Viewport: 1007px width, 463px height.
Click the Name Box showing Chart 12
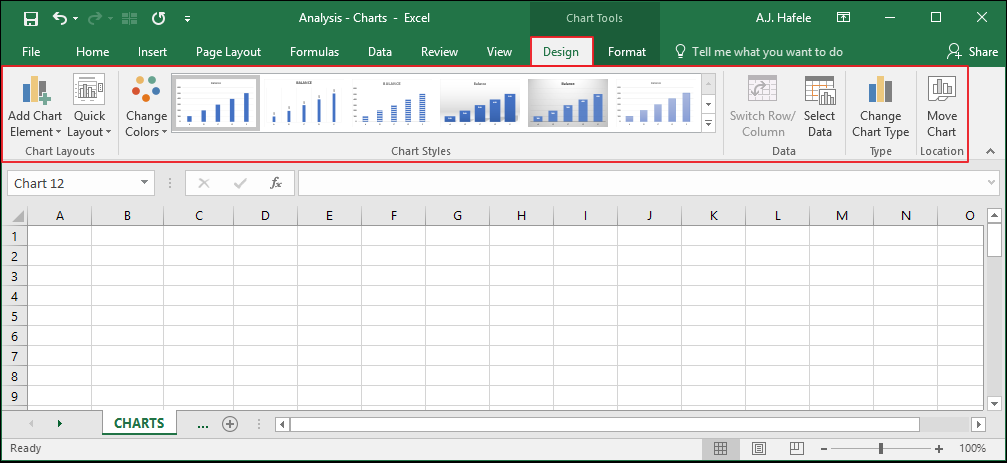tap(73, 183)
